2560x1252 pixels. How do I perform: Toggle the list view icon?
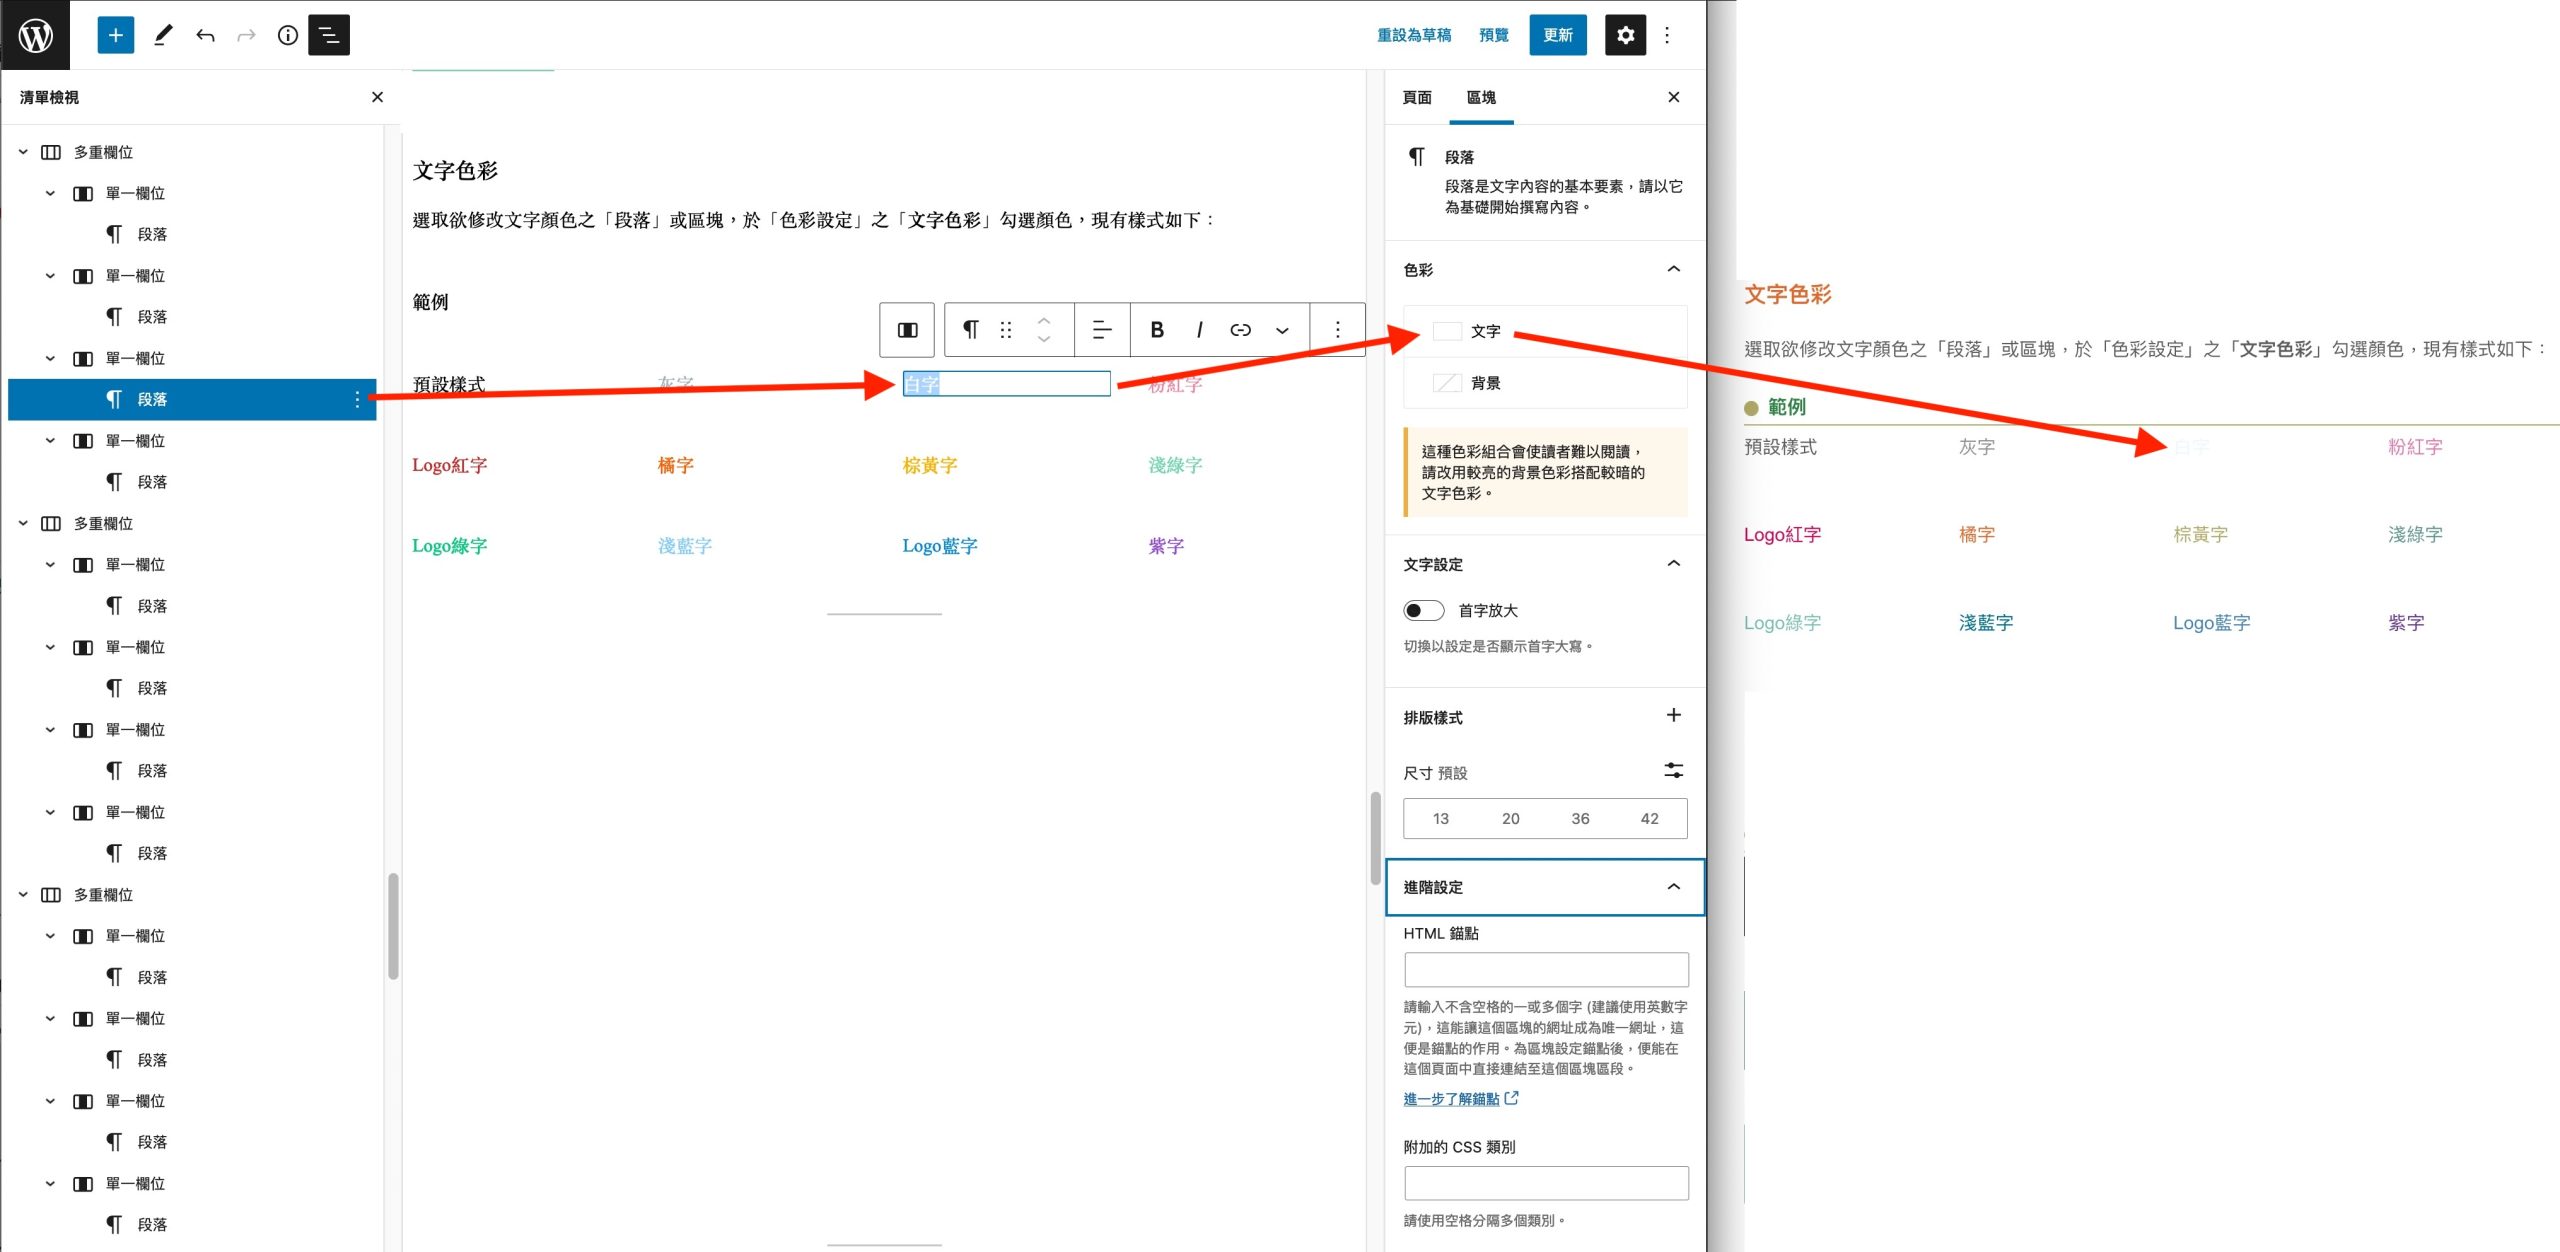pos(329,35)
